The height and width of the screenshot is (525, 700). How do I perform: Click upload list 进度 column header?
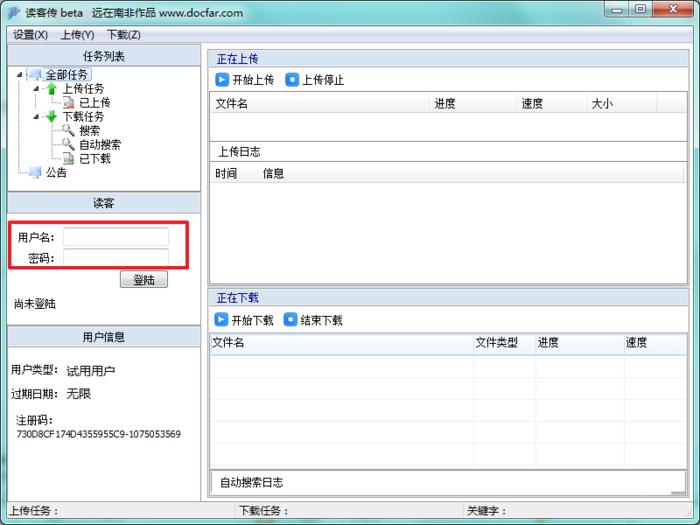[473, 104]
